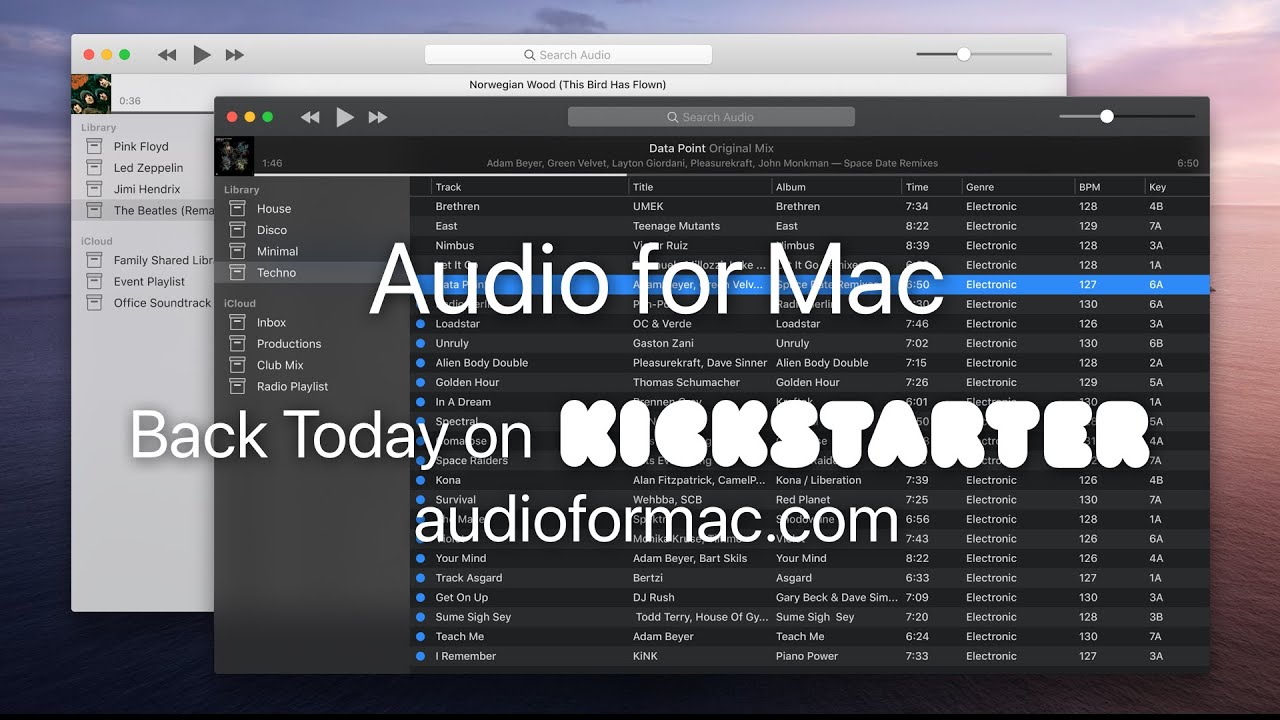Adjust volume slider knob in dark window
1280x720 pixels.
[x=1107, y=116]
